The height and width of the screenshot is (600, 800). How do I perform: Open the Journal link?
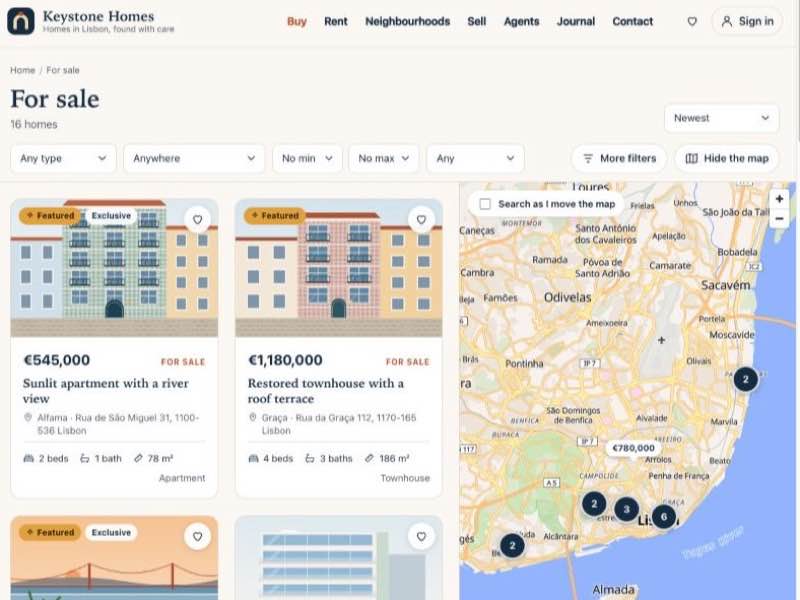[576, 21]
